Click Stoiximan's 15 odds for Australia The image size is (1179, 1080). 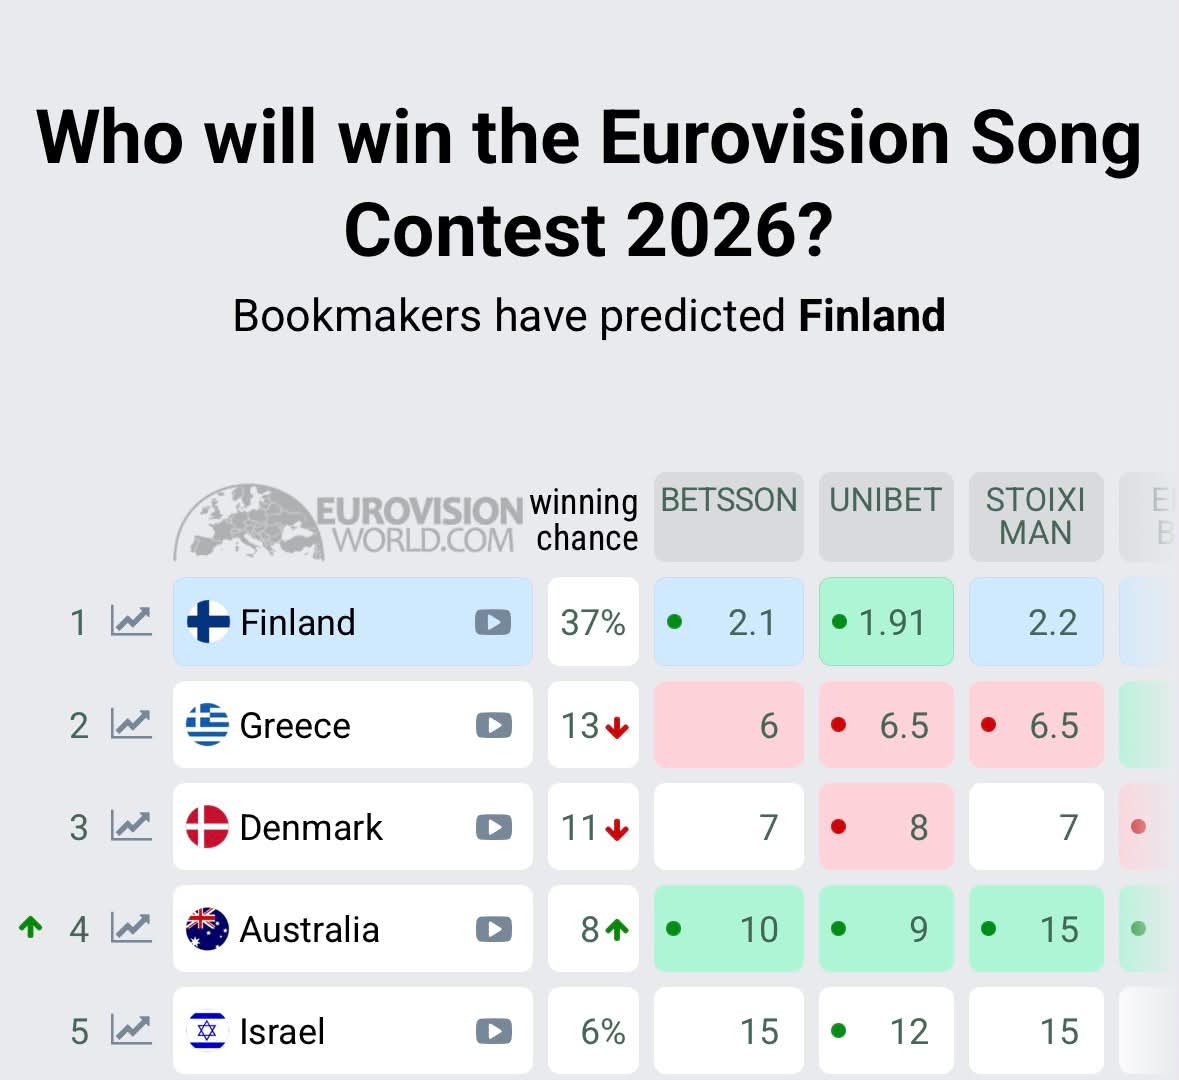click(x=1036, y=929)
